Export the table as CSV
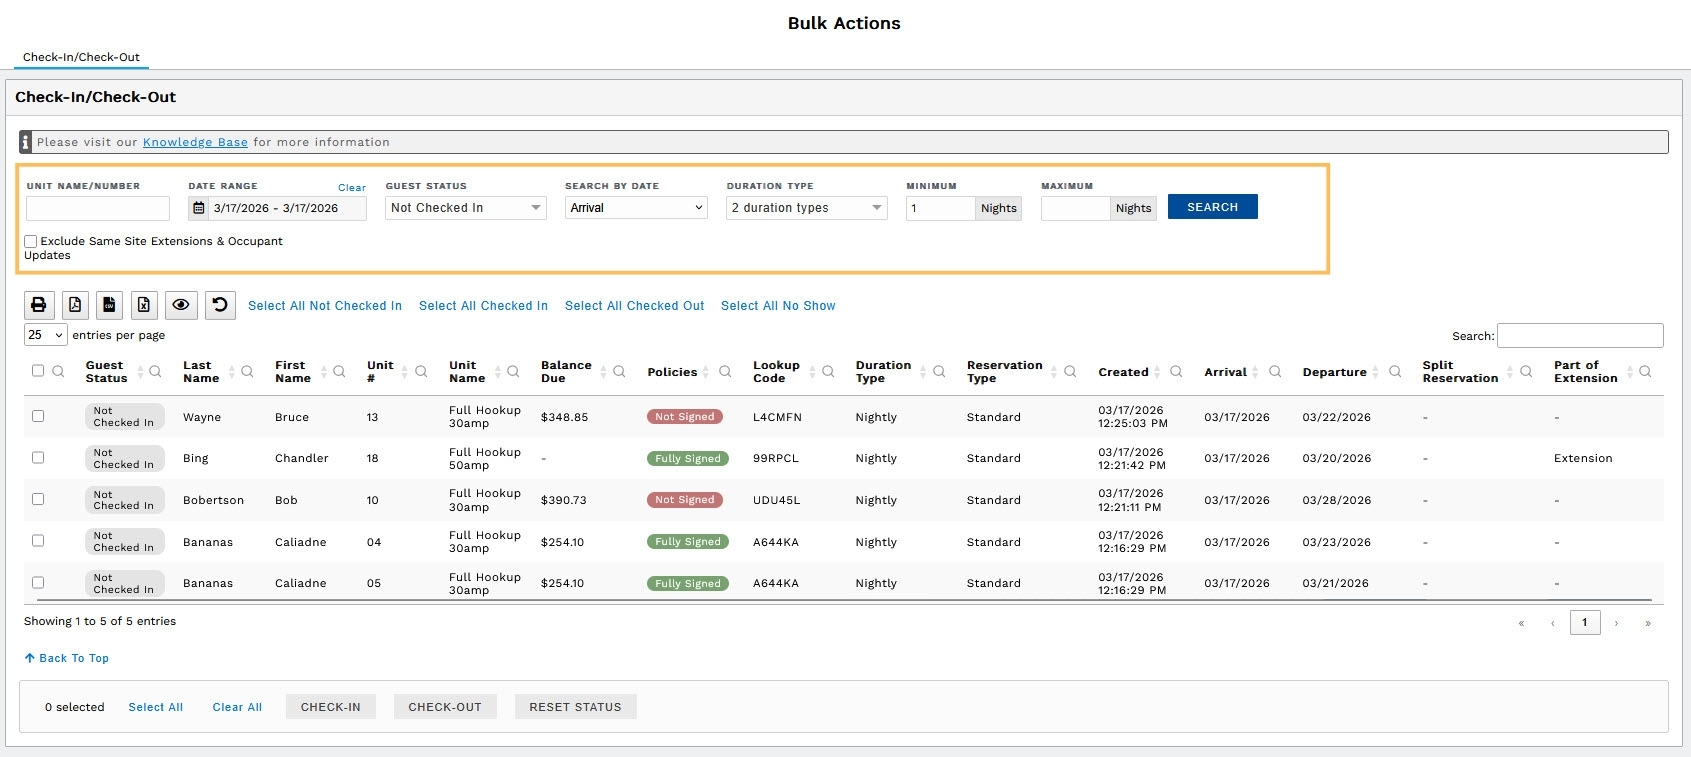The image size is (1691, 757). click(110, 305)
